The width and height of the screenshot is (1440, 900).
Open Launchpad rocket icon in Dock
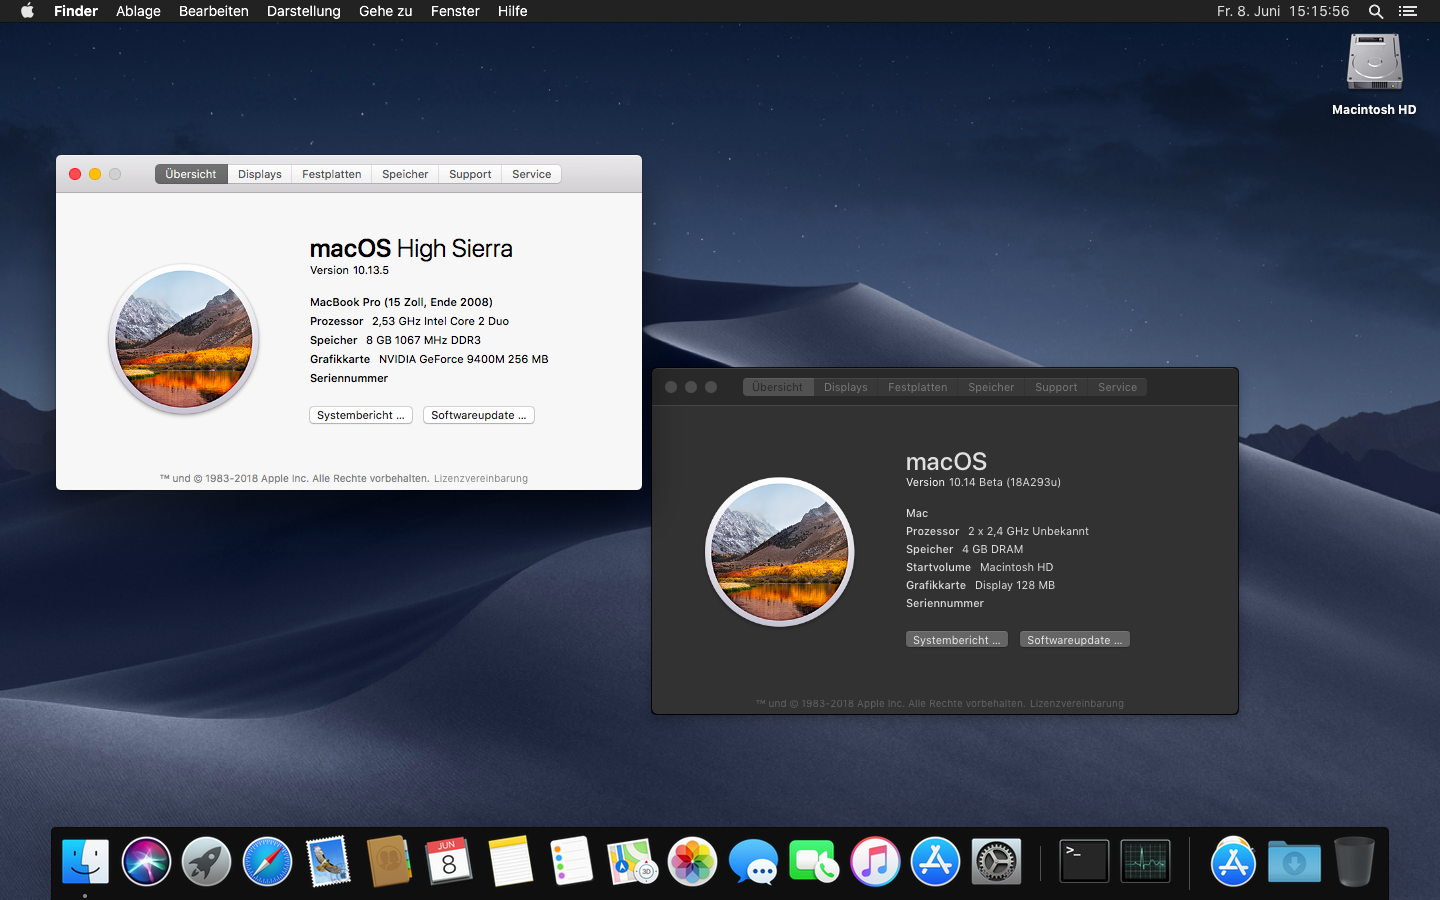(x=207, y=861)
